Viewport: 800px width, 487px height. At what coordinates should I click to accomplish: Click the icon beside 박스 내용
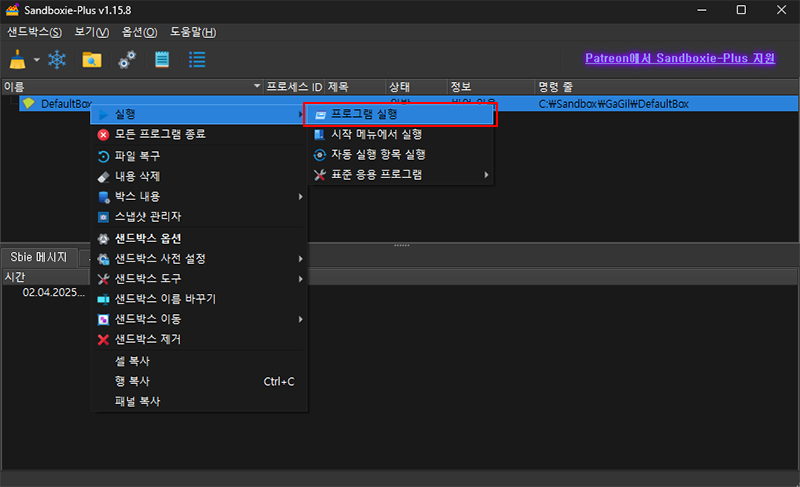coord(104,197)
